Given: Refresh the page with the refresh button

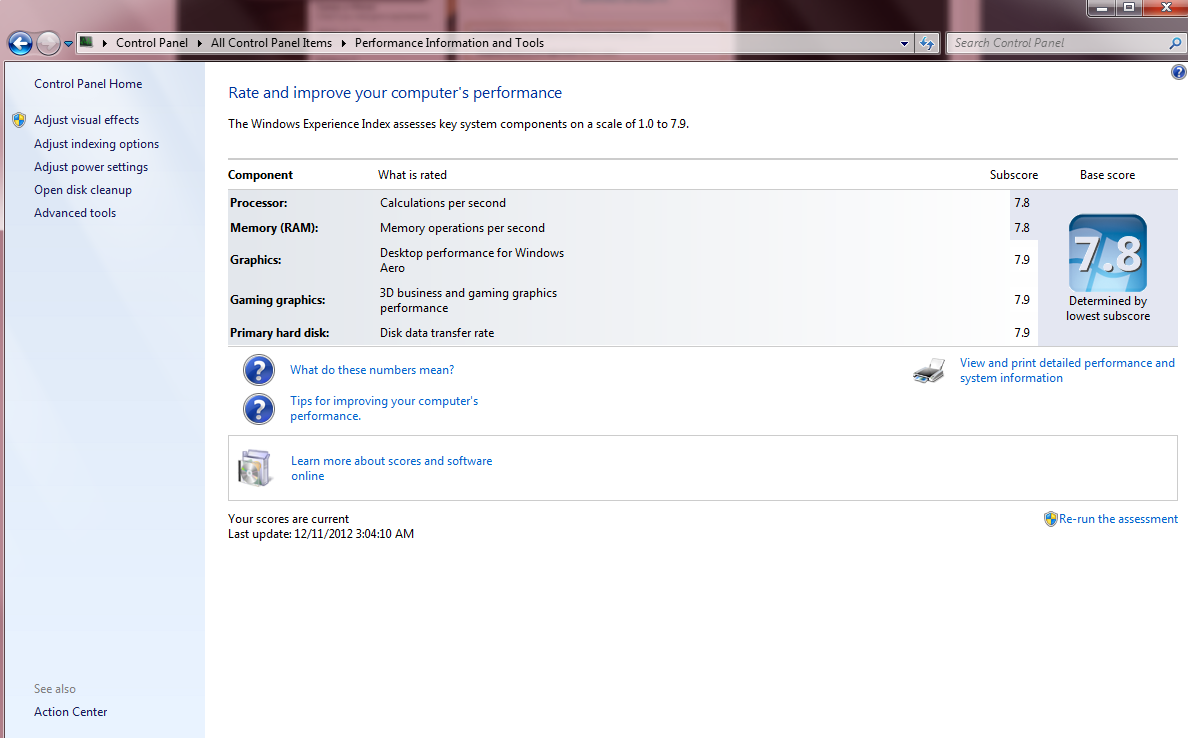Looking at the screenshot, I should tap(927, 43).
